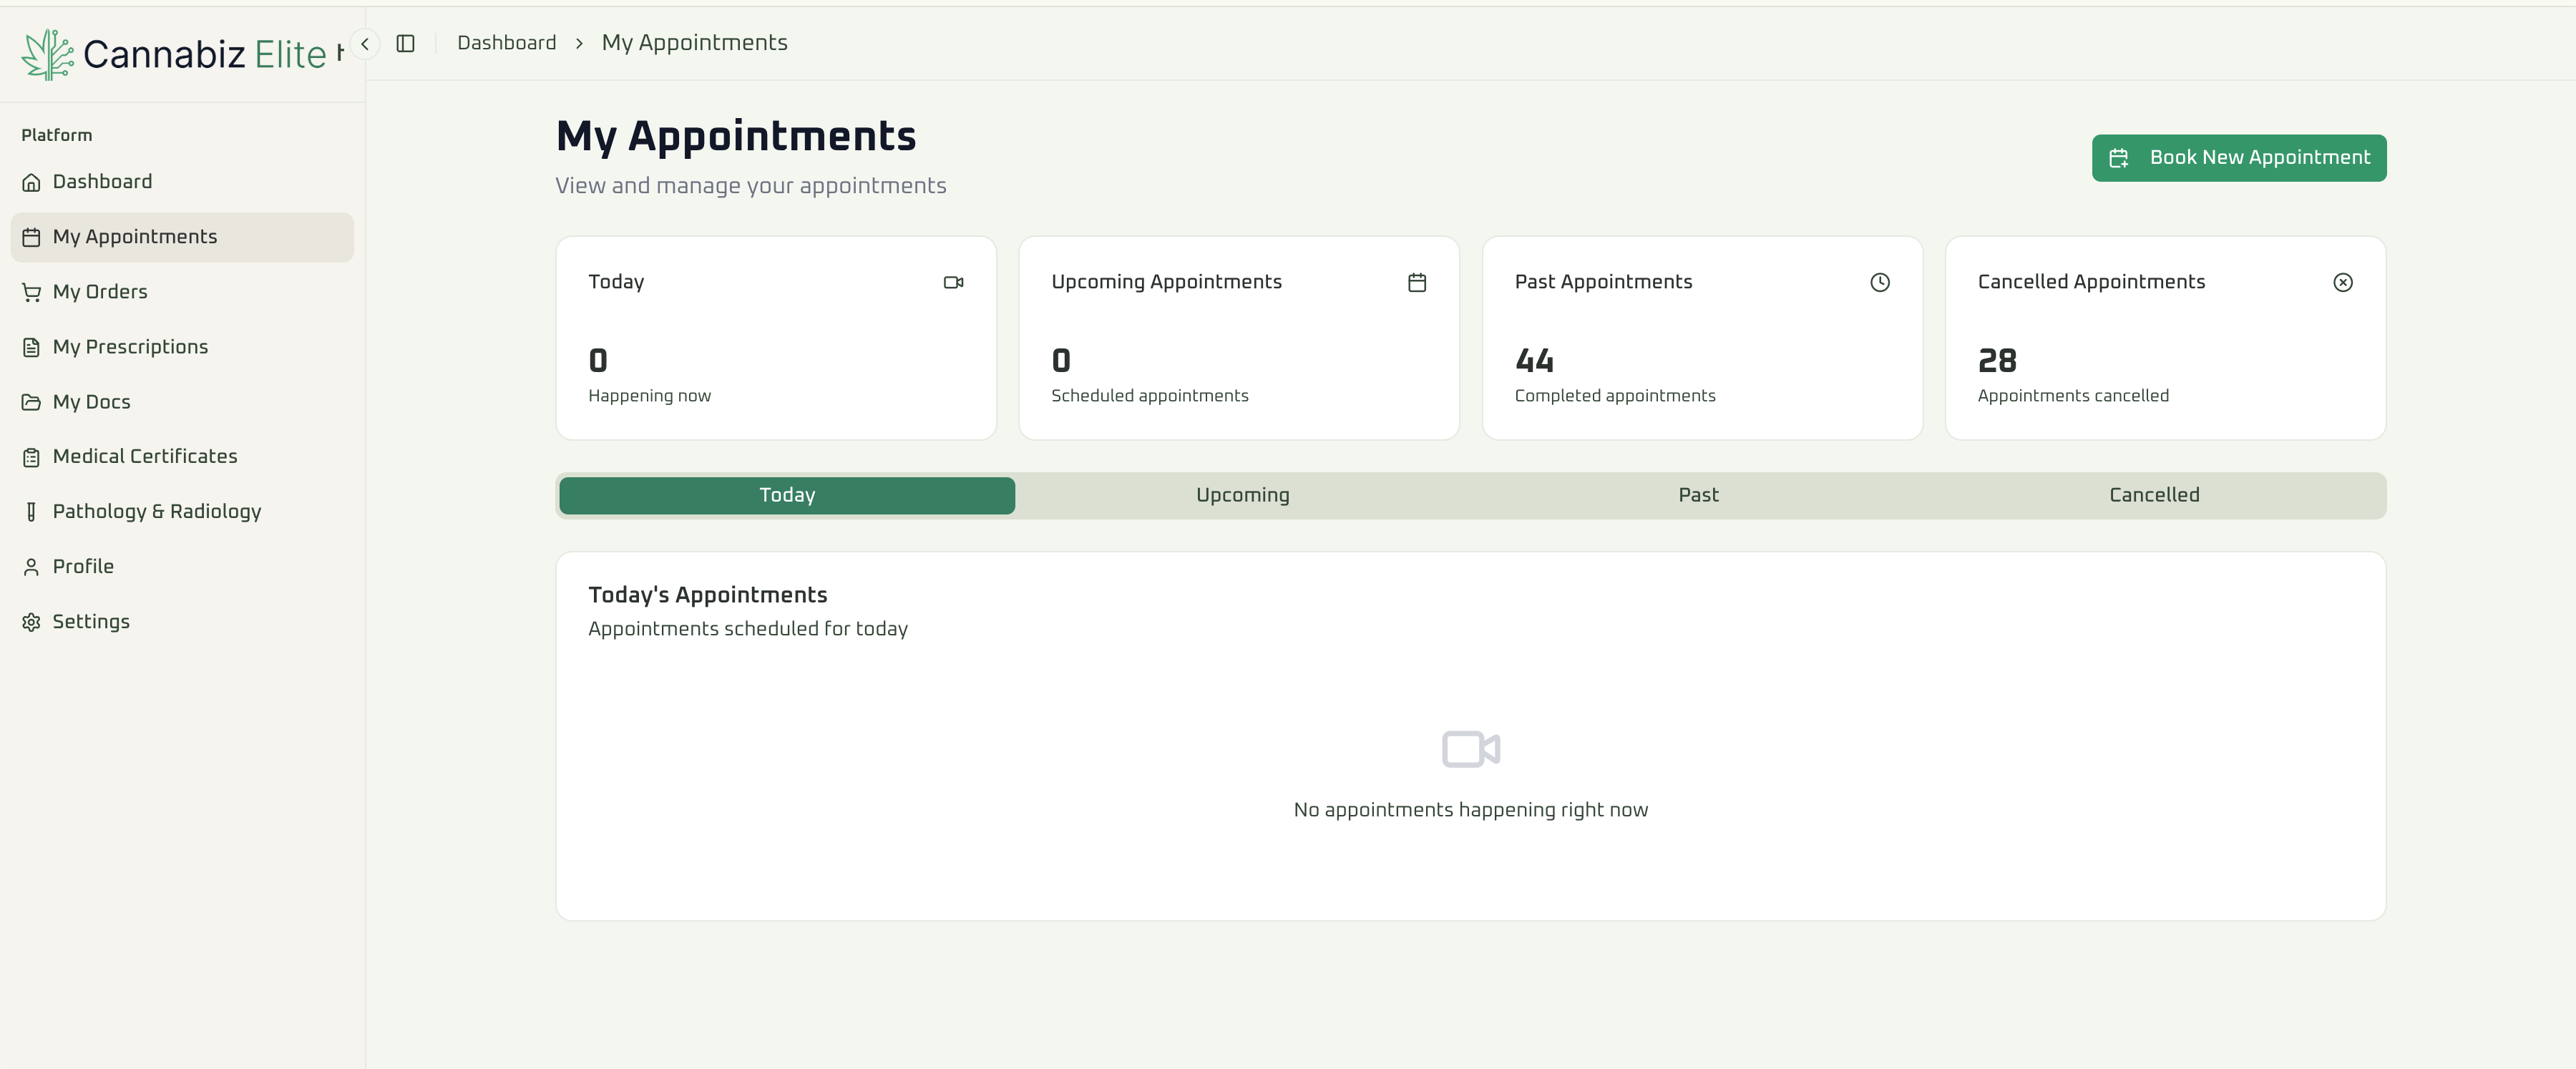The image size is (2576, 1069).
Task: Click the cancel icon on Cancelled Appointments card
Action: click(x=2343, y=282)
